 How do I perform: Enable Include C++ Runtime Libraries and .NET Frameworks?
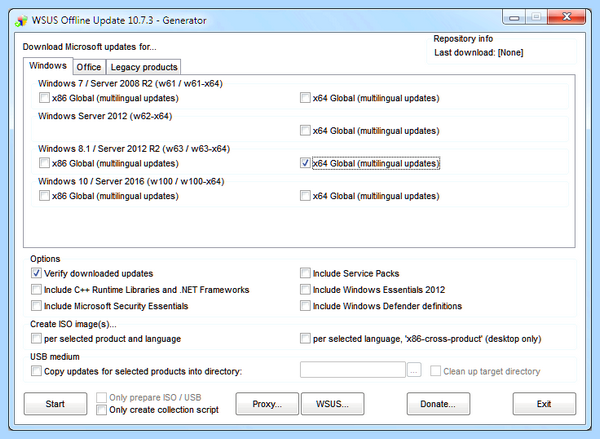tap(36, 289)
